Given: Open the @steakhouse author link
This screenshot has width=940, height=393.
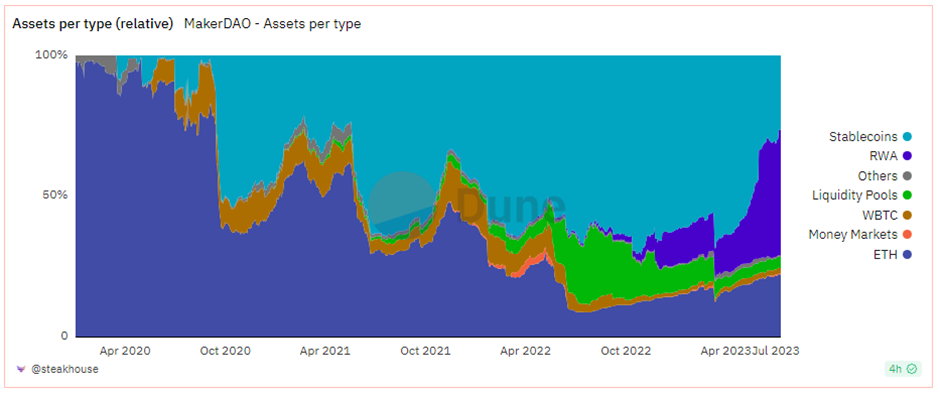Looking at the screenshot, I should coord(65,369).
